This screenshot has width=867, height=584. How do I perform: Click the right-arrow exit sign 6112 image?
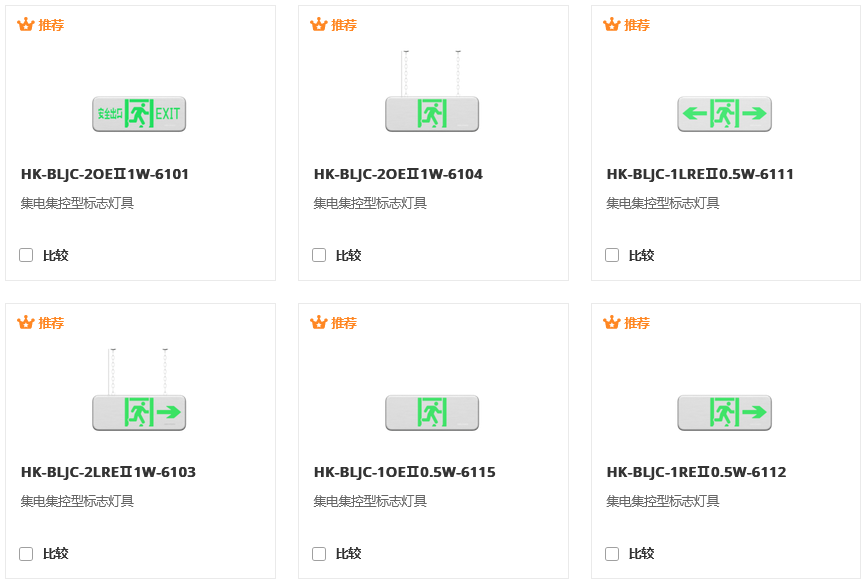point(725,412)
